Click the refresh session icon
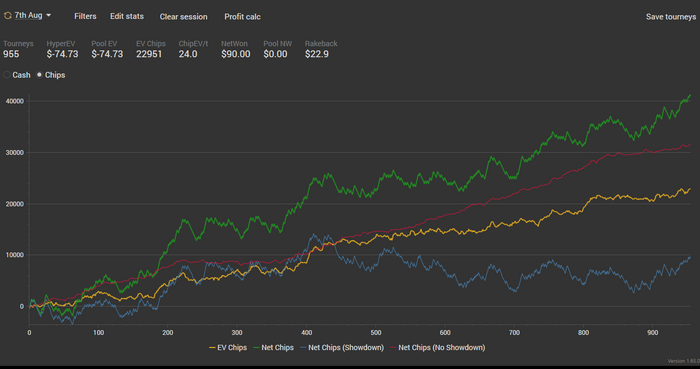 [x=8, y=16]
